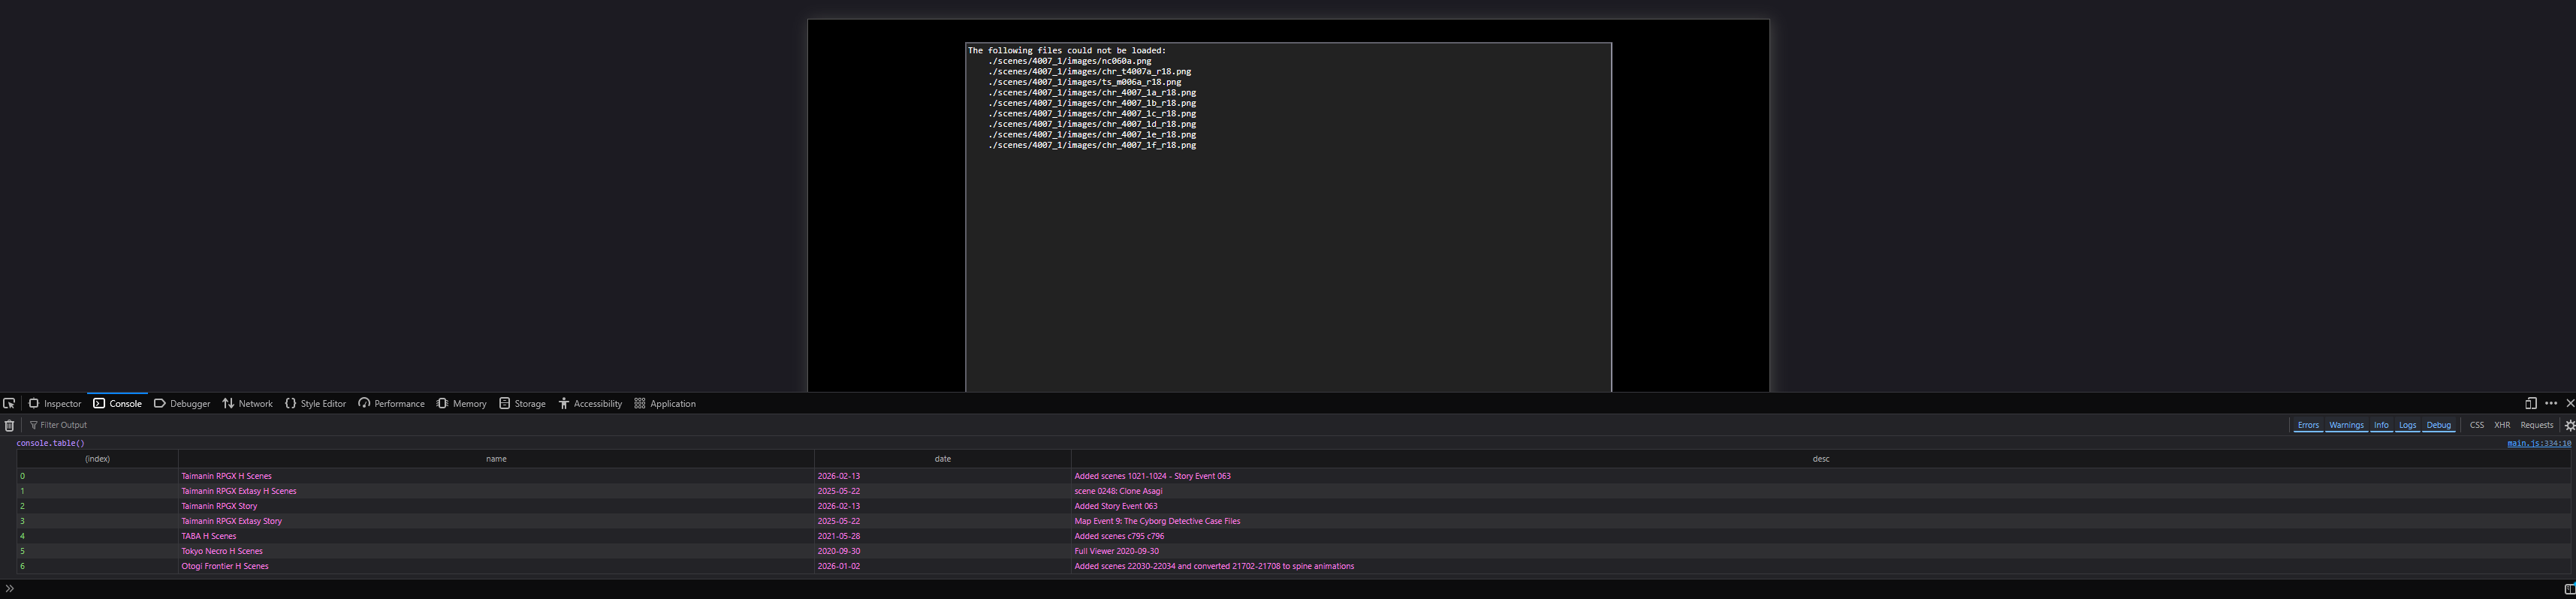This screenshot has height=599, width=2576.
Task: Sort table by the desc column header
Action: pyautogui.click(x=1821, y=459)
